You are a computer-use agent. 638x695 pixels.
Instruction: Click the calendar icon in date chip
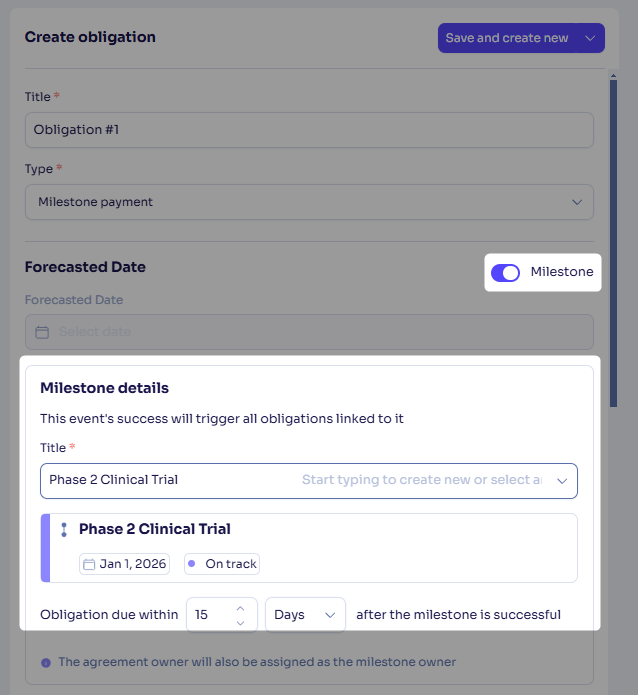coord(89,564)
